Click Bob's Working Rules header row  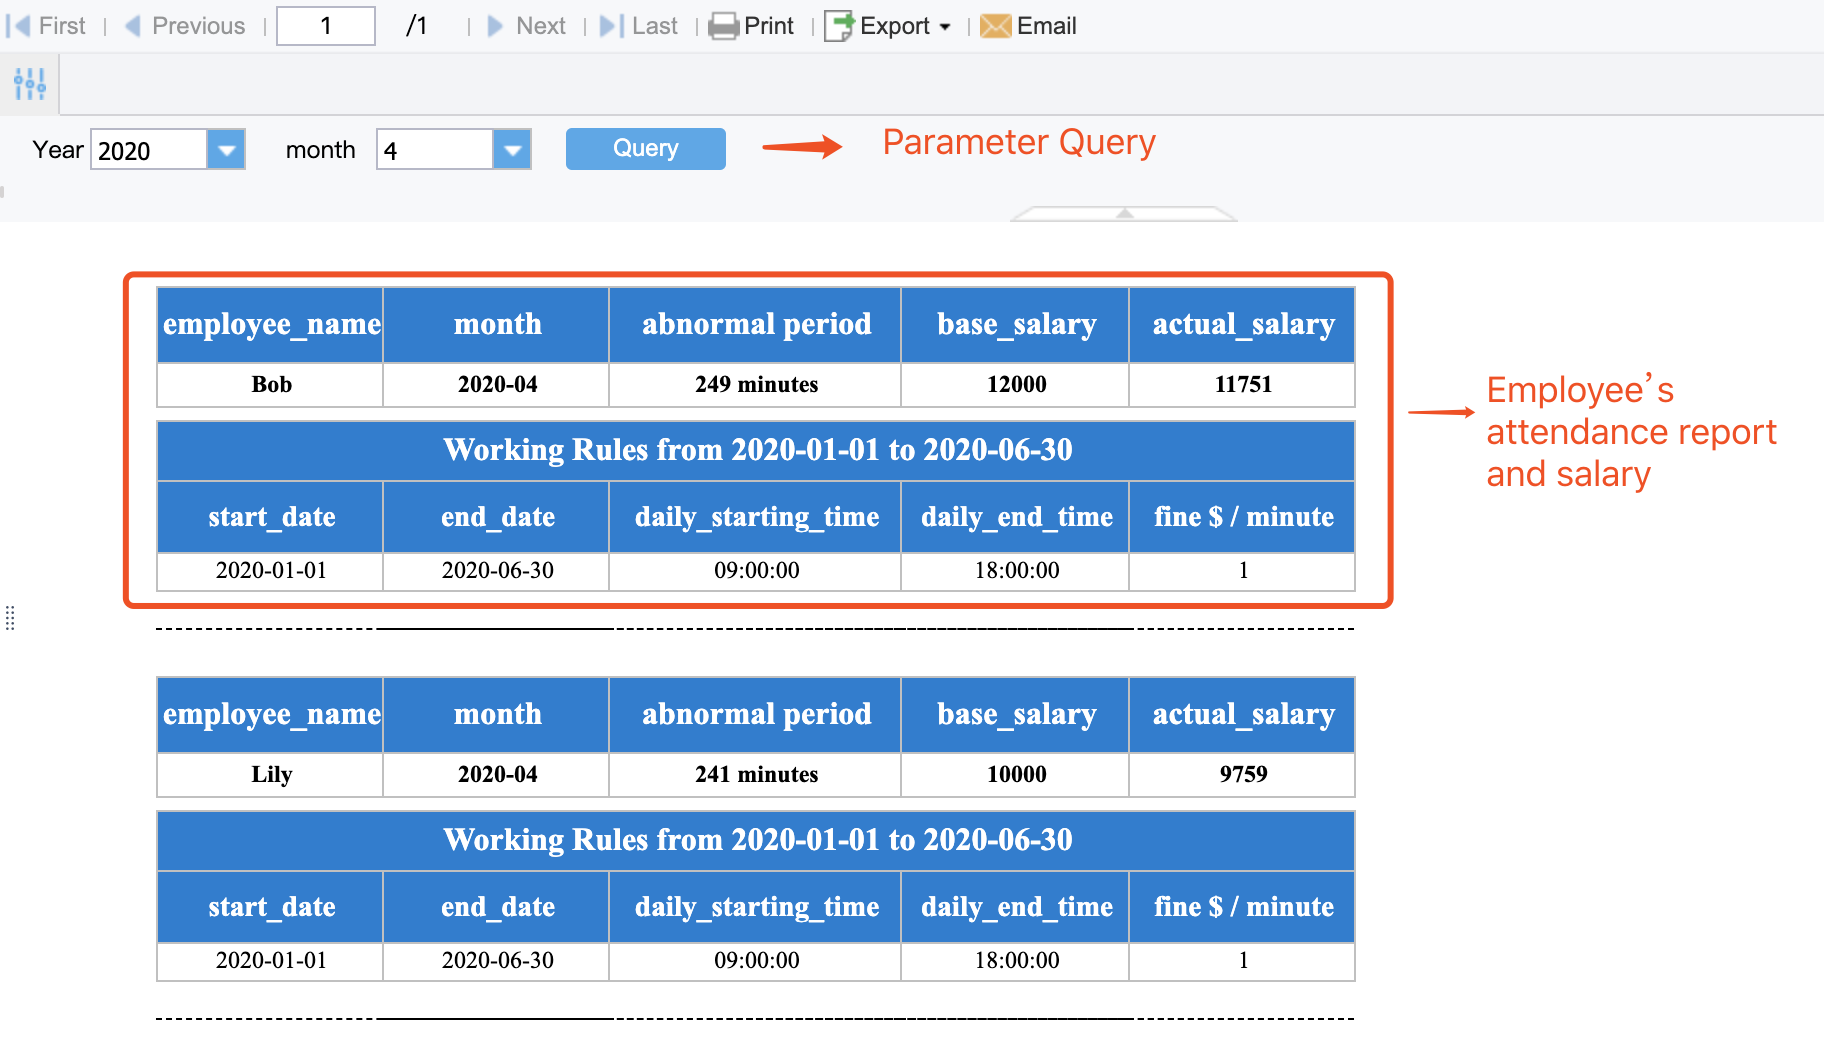[756, 450]
